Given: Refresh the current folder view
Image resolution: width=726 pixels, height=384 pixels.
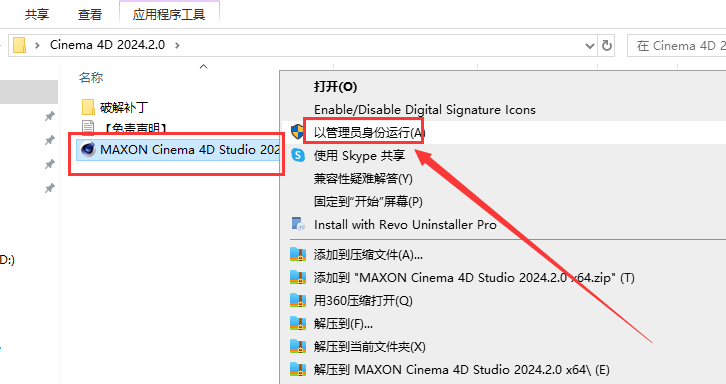Looking at the screenshot, I should coord(607,45).
